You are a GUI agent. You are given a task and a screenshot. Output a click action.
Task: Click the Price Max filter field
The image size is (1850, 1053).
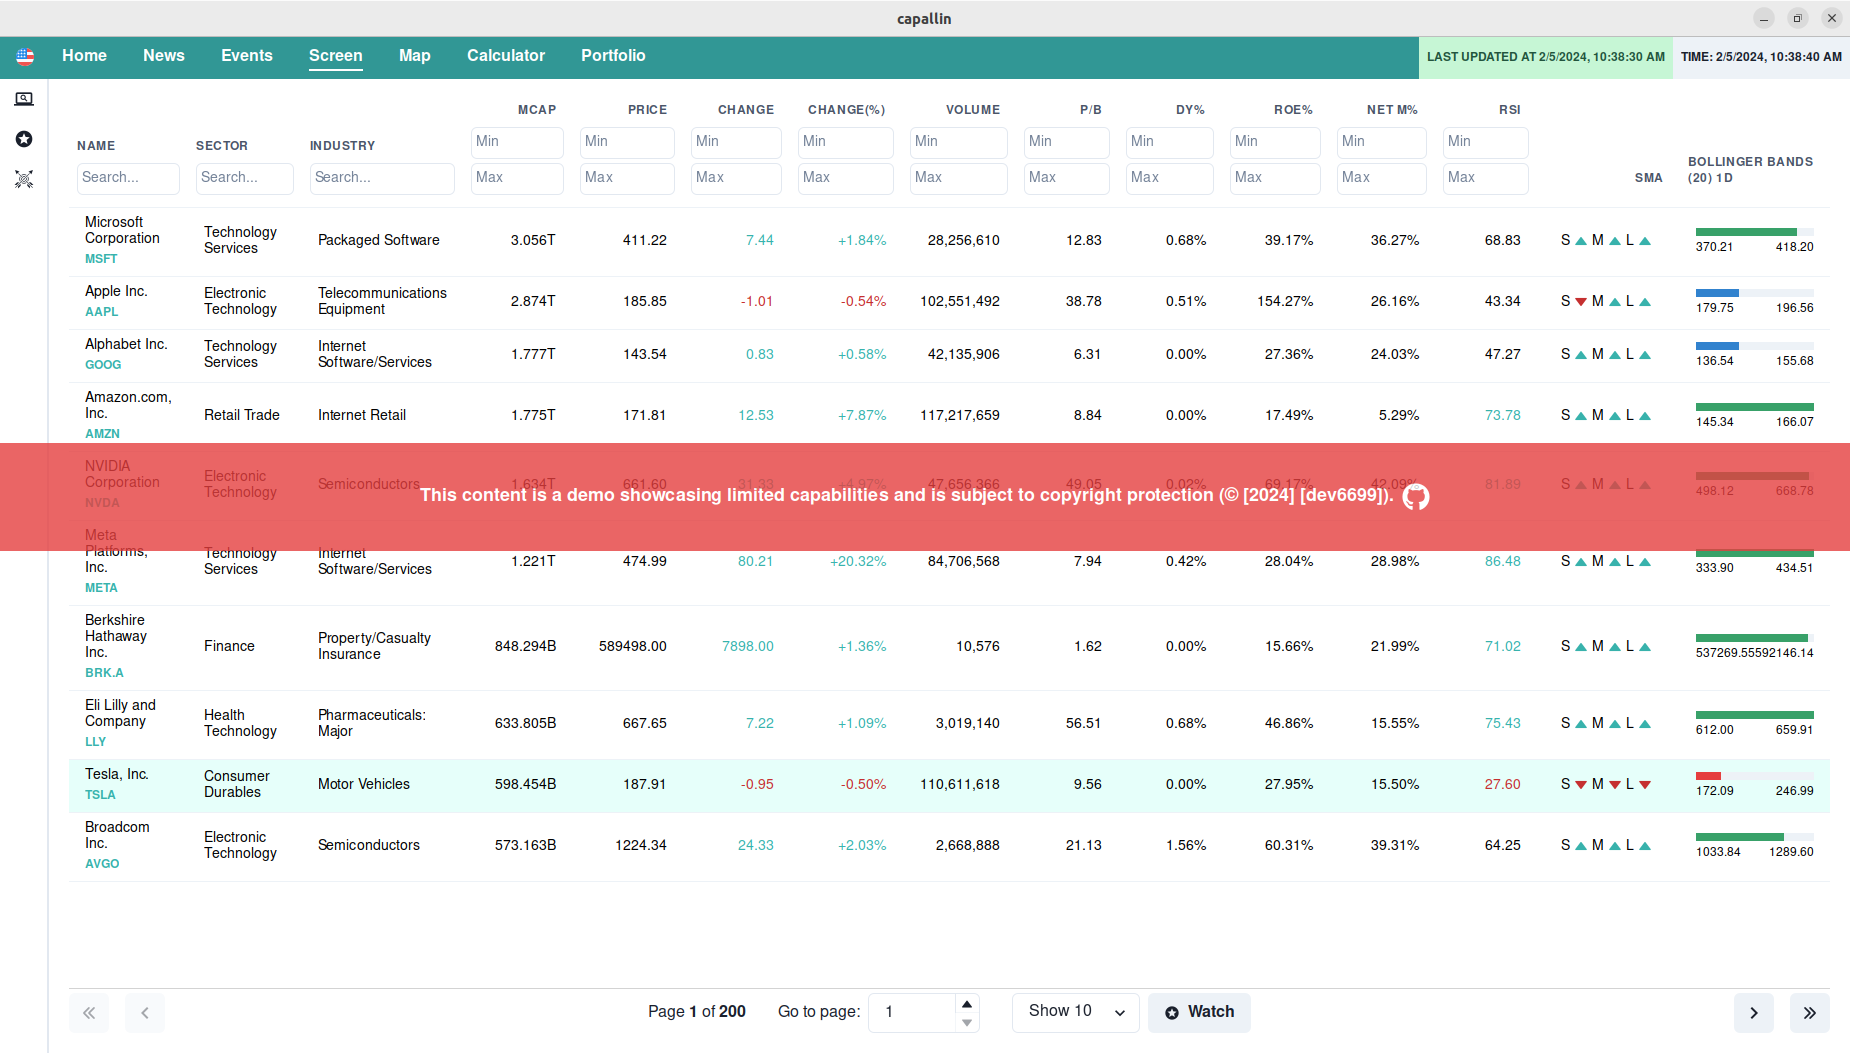[x=627, y=178]
